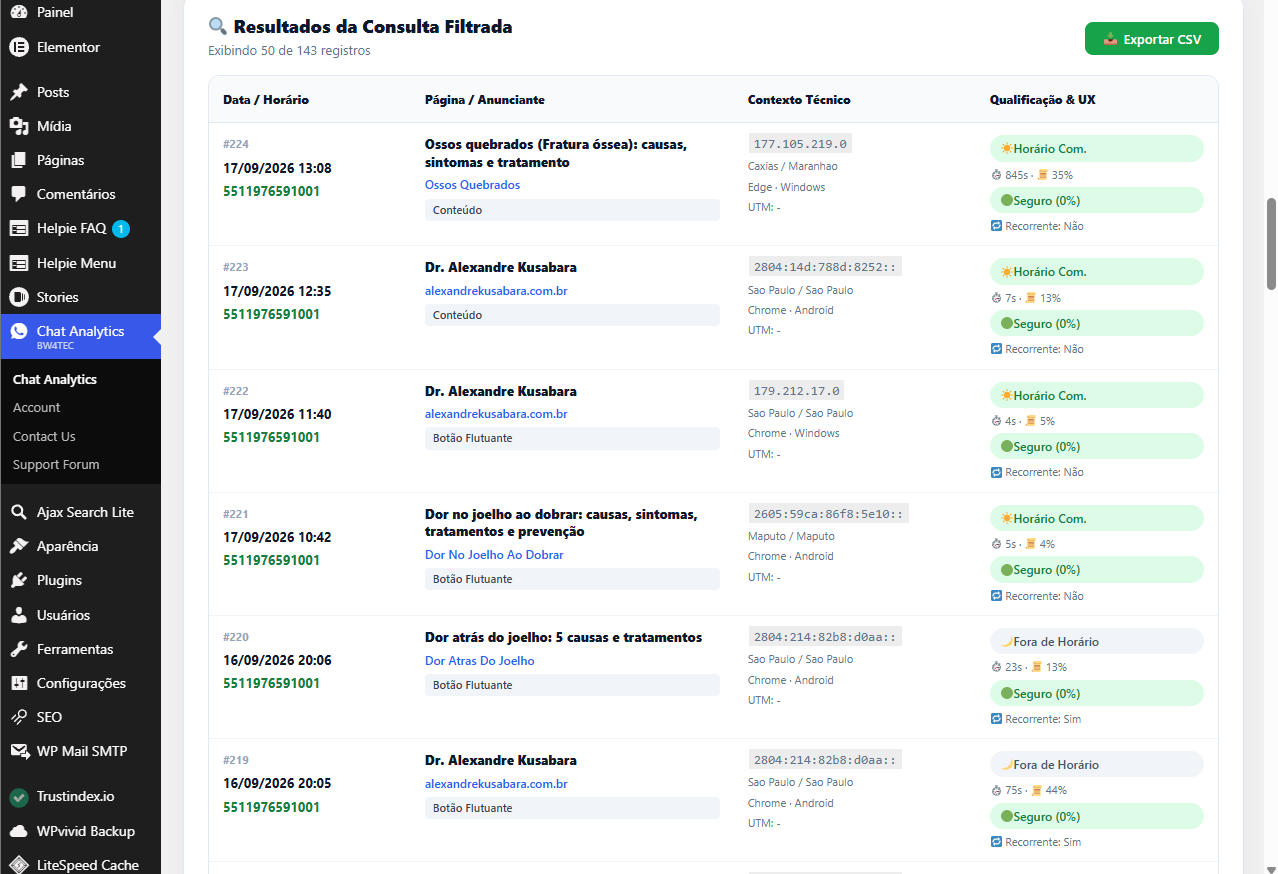Click Seguro (0%) badge in row #221
Viewport: 1278px width, 874px height.
click(1097, 570)
